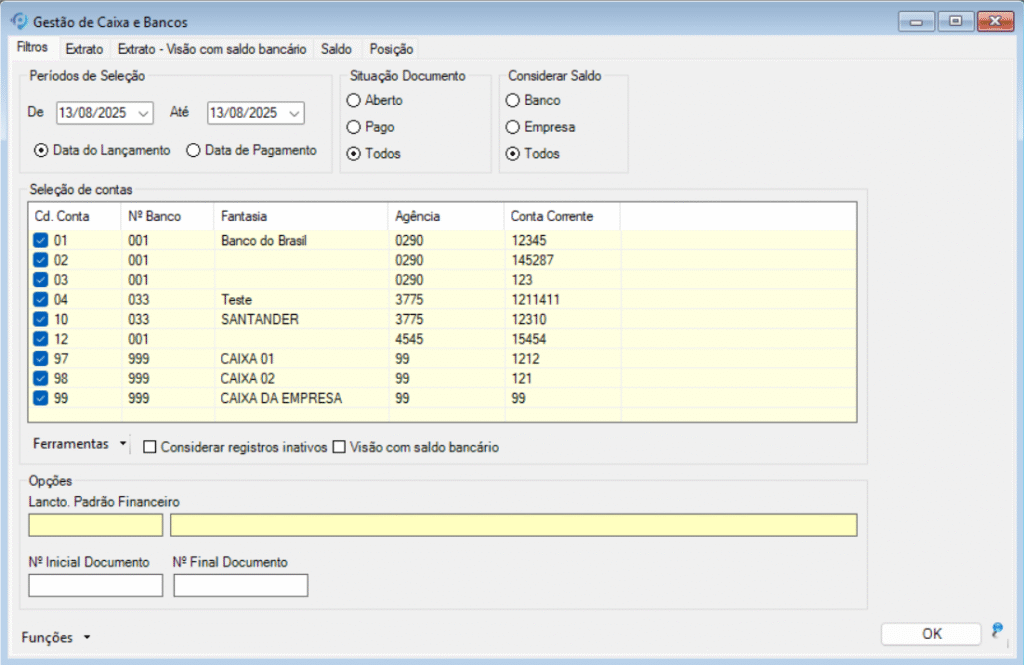Uncheck the SANTANDER account row checkbox
Screen dimensions: 1024x665
pyautogui.click(x=40, y=319)
